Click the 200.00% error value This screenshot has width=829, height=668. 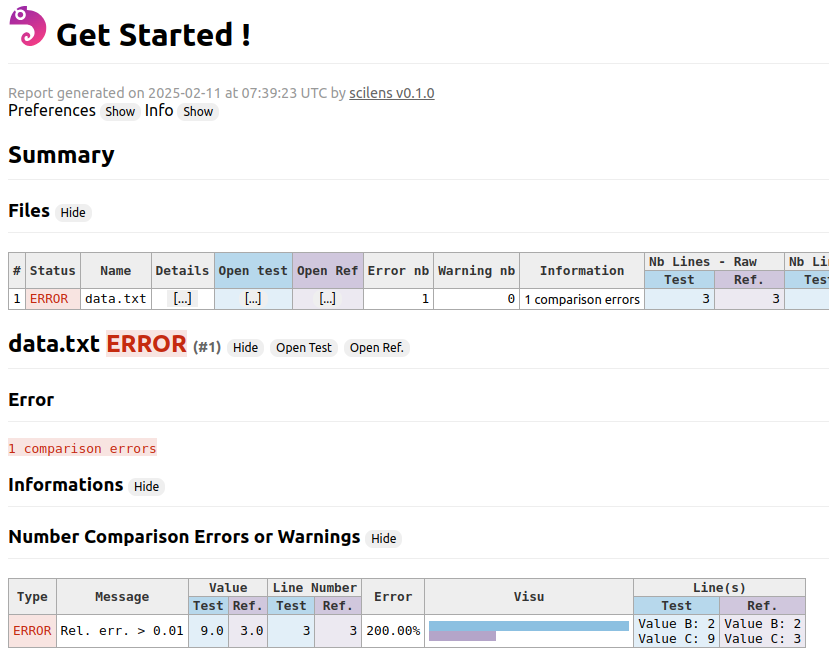pyautogui.click(x=392, y=630)
